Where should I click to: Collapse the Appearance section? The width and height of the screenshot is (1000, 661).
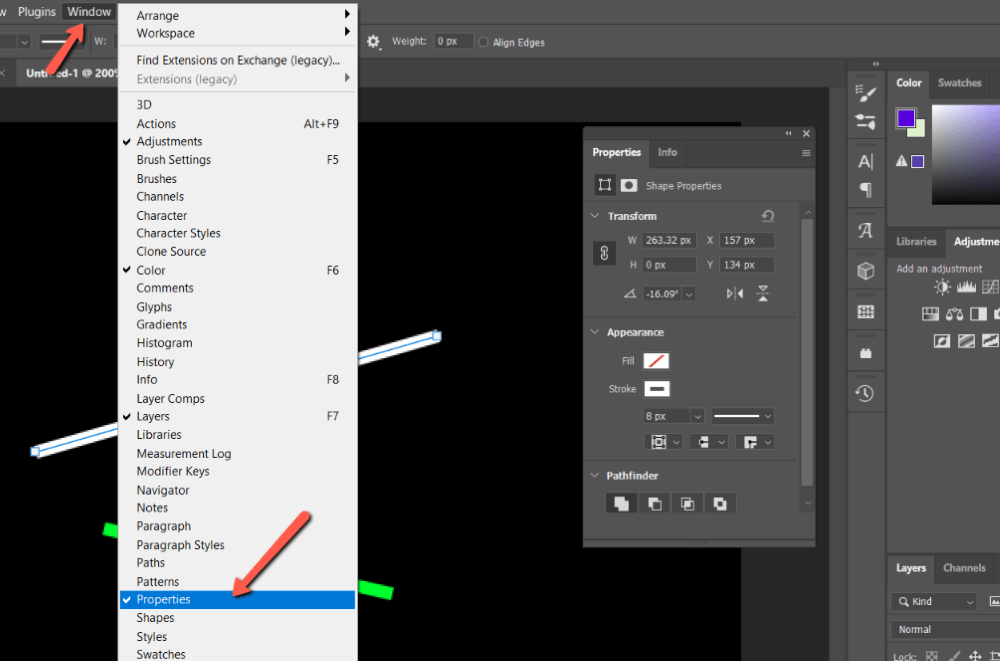coord(595,333)
